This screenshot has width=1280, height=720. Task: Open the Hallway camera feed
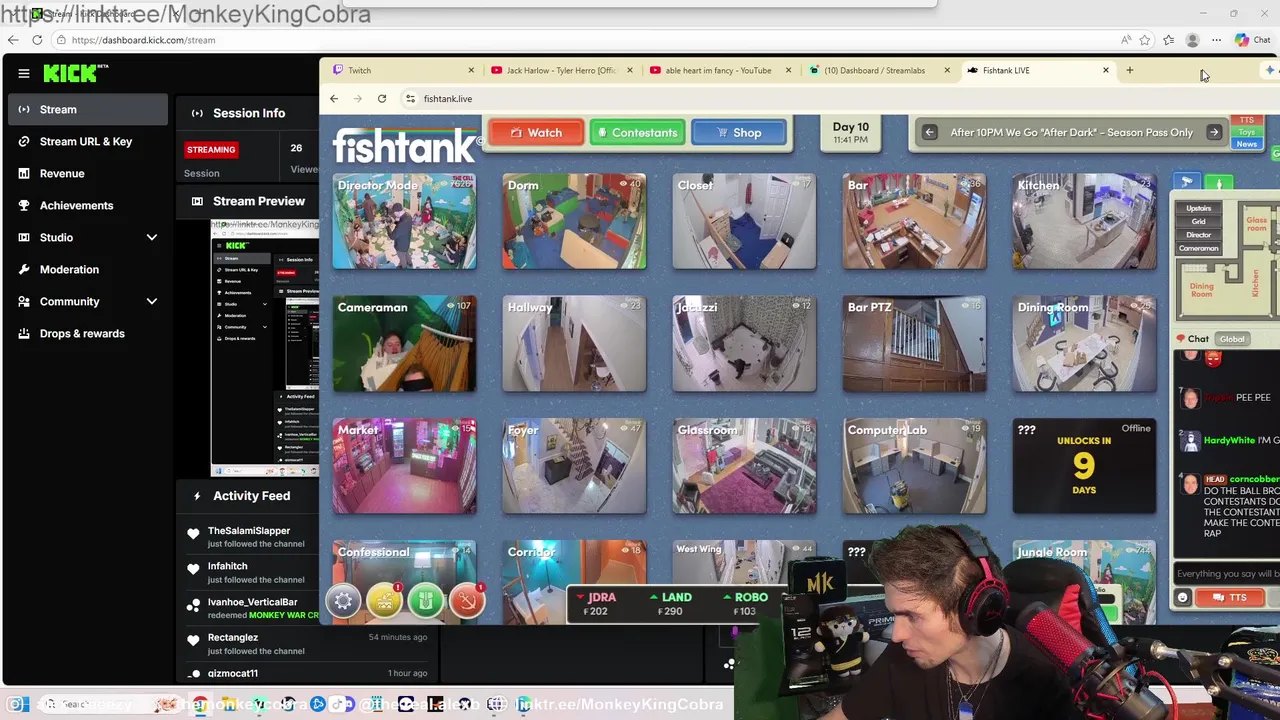pos(574,344)
